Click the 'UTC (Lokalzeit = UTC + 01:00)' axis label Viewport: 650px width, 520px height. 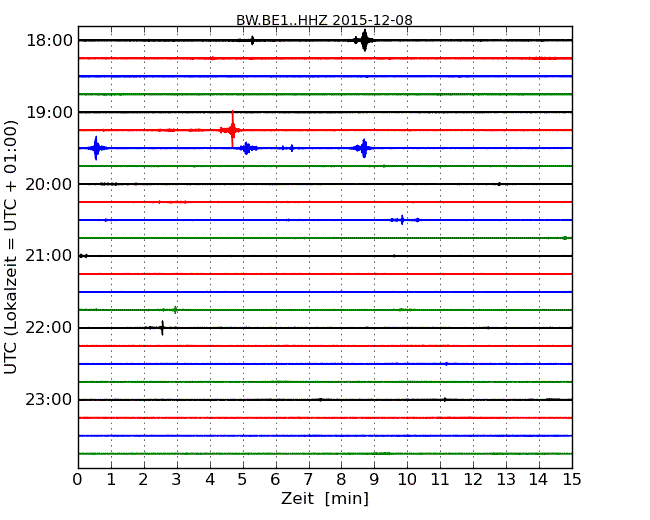pos(11,247)
